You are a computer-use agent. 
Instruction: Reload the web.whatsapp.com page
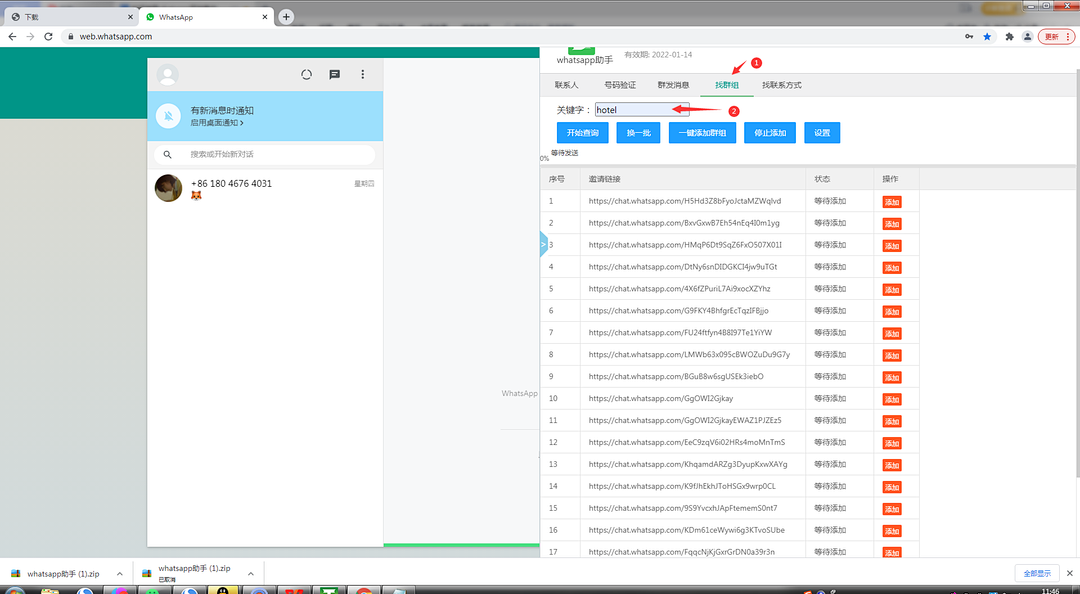coord(48,37)
